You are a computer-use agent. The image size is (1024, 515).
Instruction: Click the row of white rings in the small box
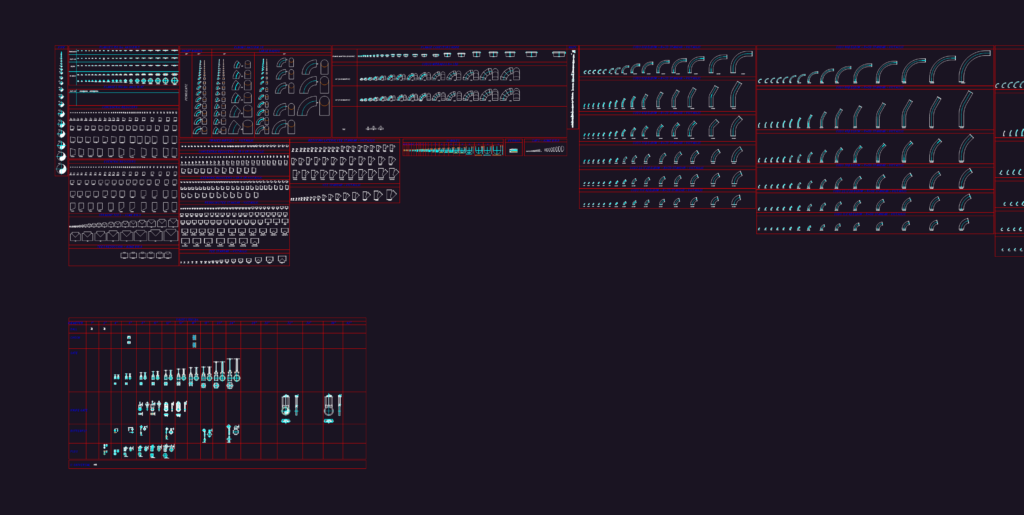pyautogui.click(x=554, y=149)
